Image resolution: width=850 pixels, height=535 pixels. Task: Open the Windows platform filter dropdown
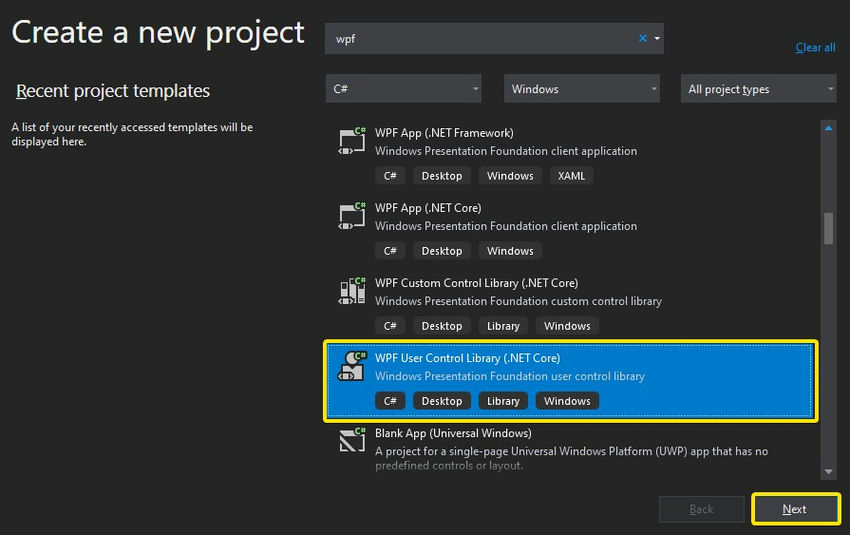tap(581, 89)
